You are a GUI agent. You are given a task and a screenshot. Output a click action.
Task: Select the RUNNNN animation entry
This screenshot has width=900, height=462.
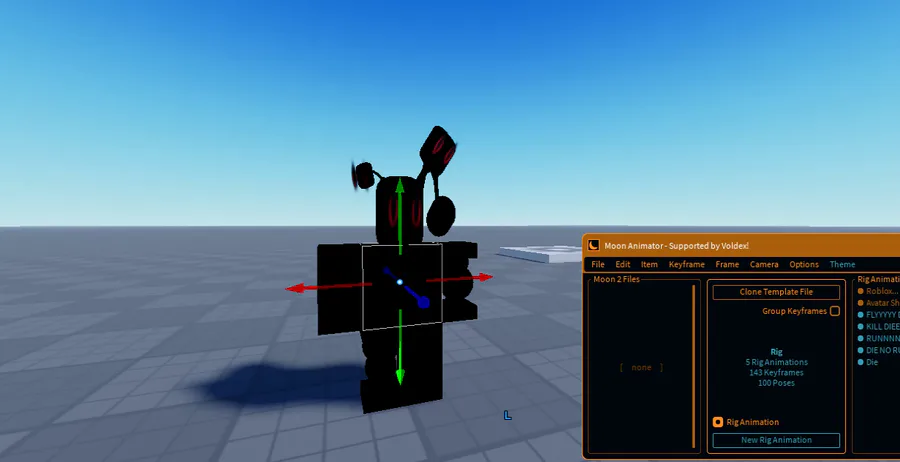click(879, 339)
